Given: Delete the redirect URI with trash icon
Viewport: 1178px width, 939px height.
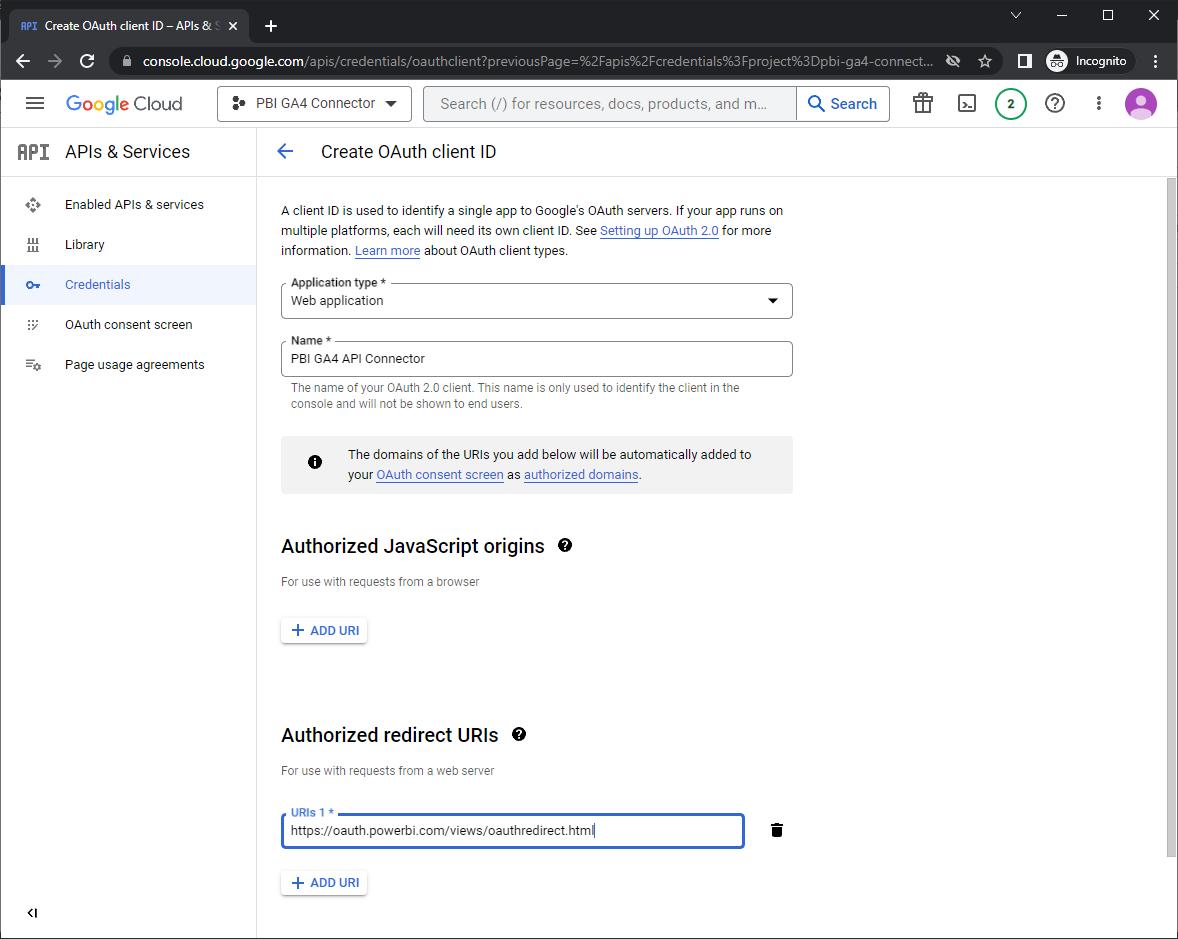Looking at the screenshot, I should (x=777, y=830).
